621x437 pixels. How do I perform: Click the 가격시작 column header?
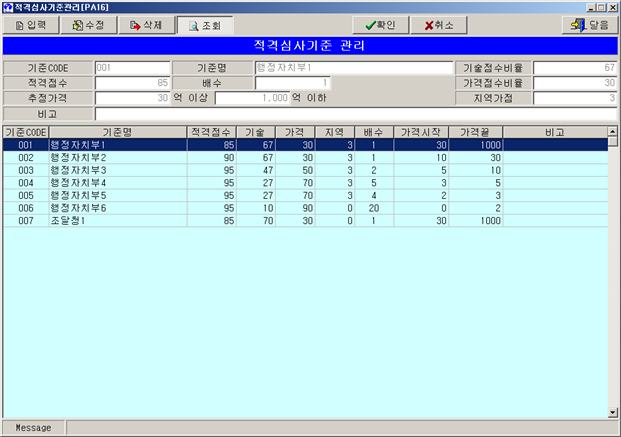tap(419, 132)
